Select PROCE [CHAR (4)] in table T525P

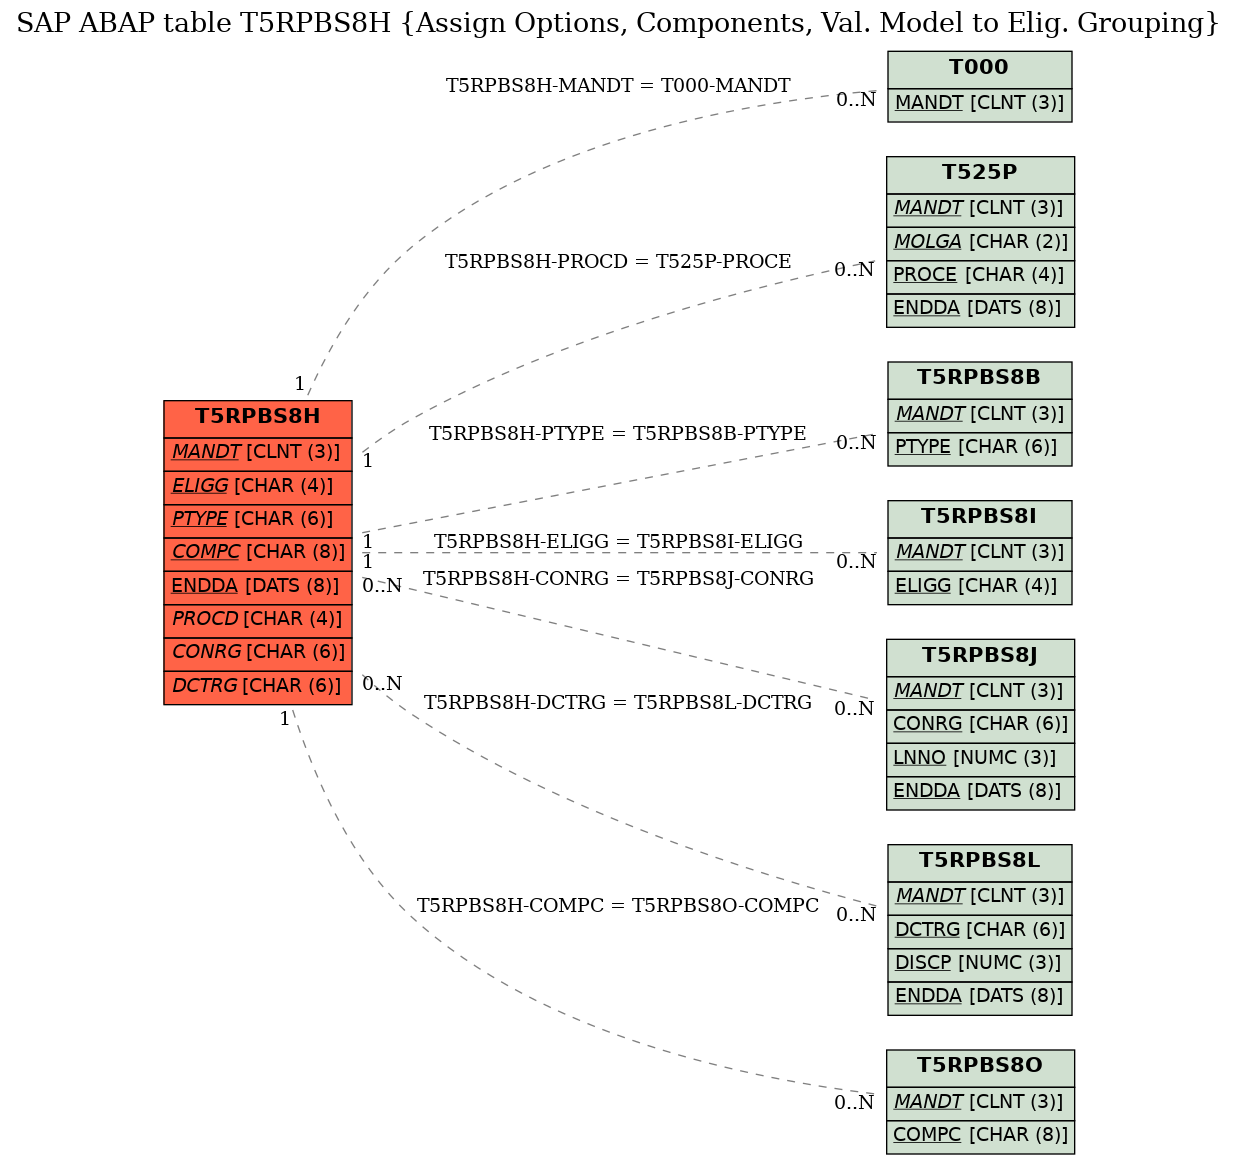tap(980, 275)
